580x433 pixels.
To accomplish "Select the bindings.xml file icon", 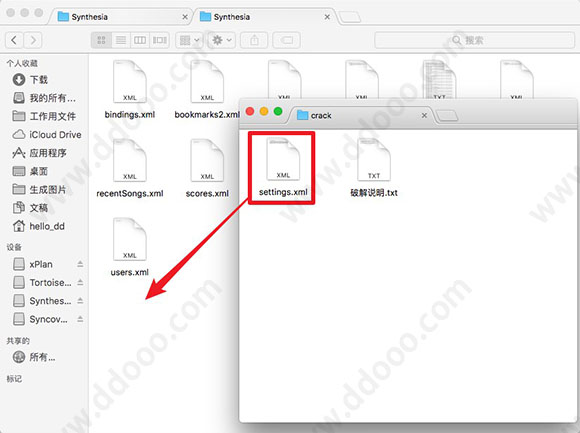I will pyautogui.click(x=129, y=82).
